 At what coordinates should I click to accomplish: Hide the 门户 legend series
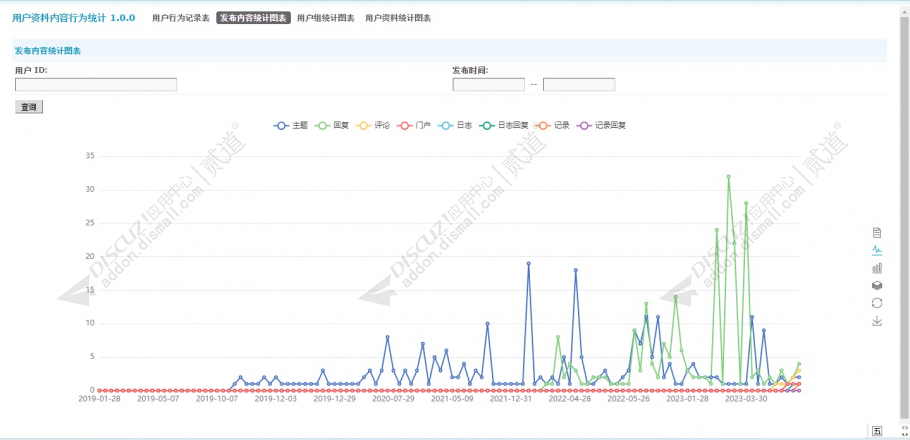pyautogui.click(x=414, y=125)
